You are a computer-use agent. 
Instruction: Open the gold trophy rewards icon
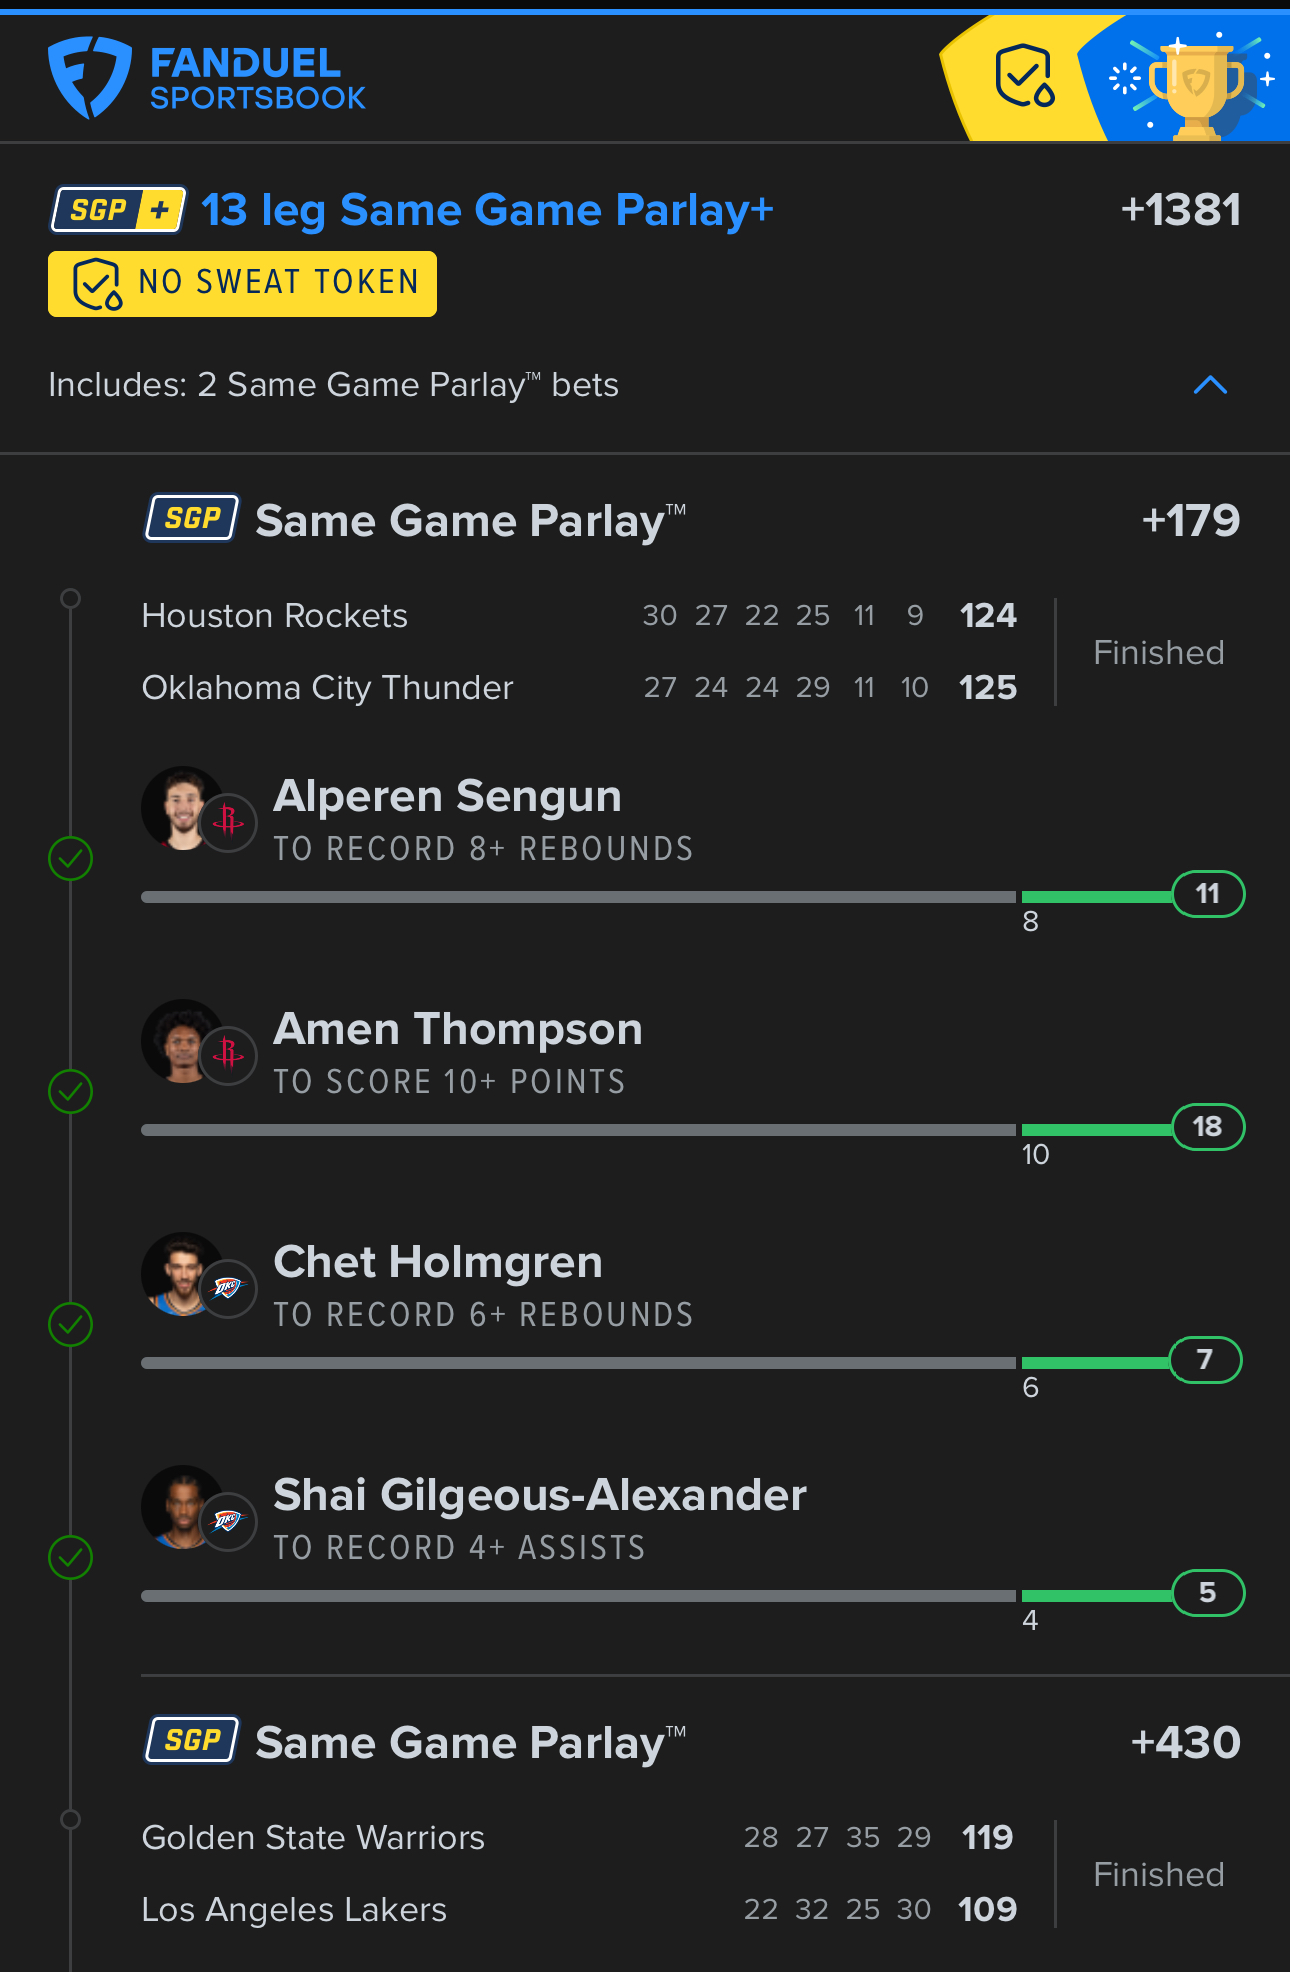coord(1195,85)
